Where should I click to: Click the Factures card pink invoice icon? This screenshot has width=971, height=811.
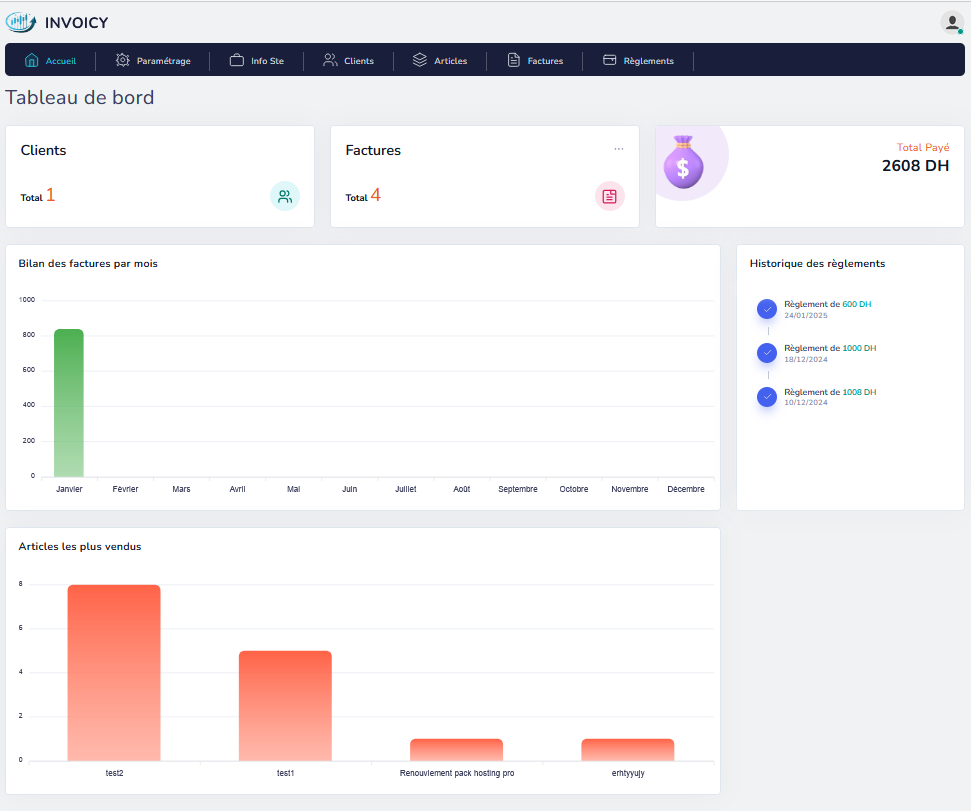609,196
